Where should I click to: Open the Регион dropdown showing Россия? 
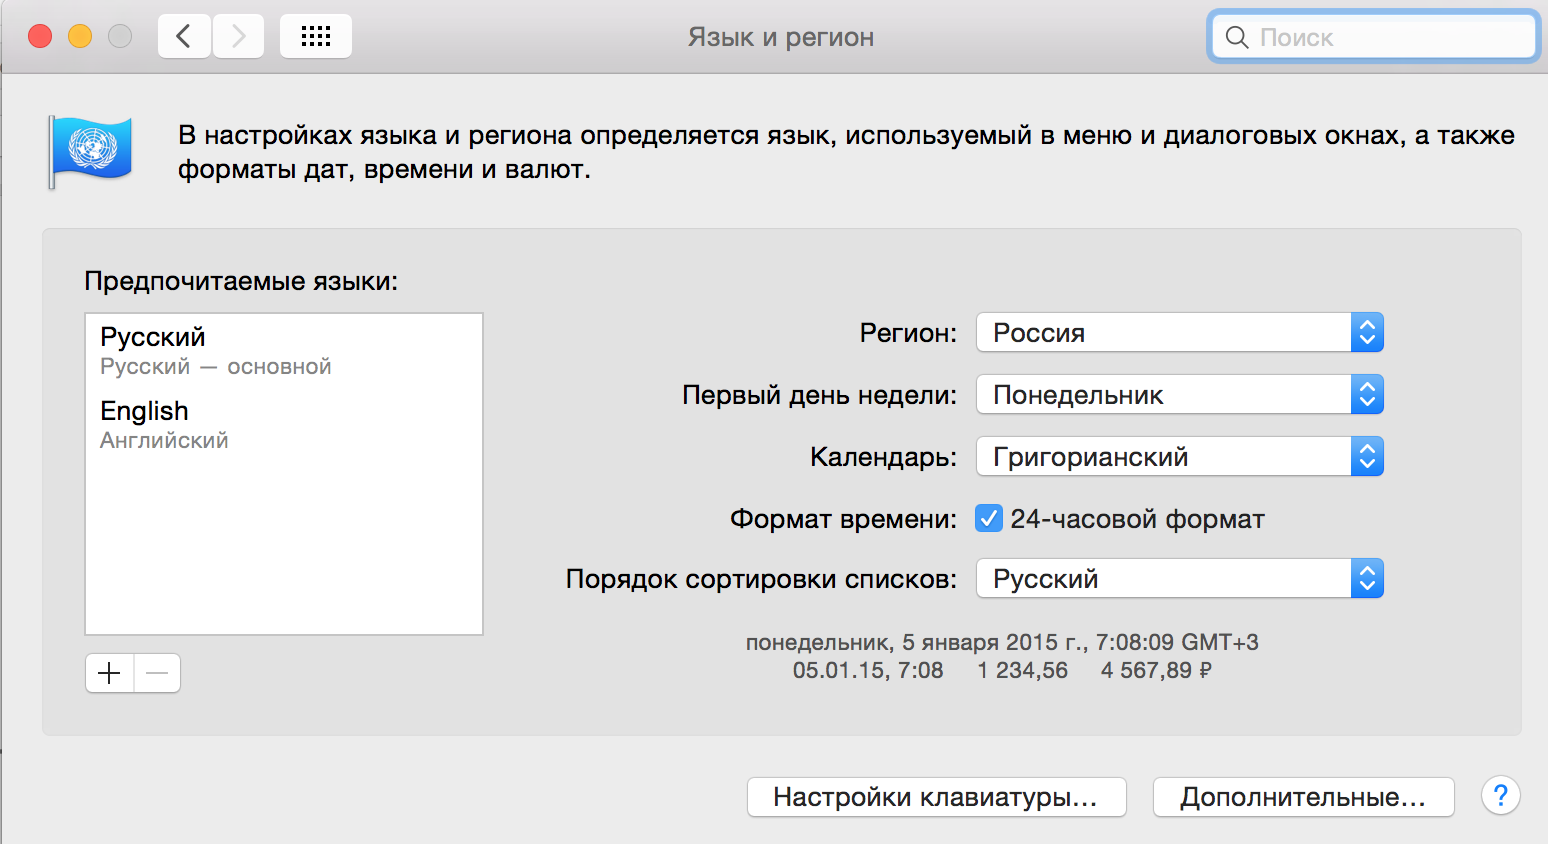tap(1179, 333)
